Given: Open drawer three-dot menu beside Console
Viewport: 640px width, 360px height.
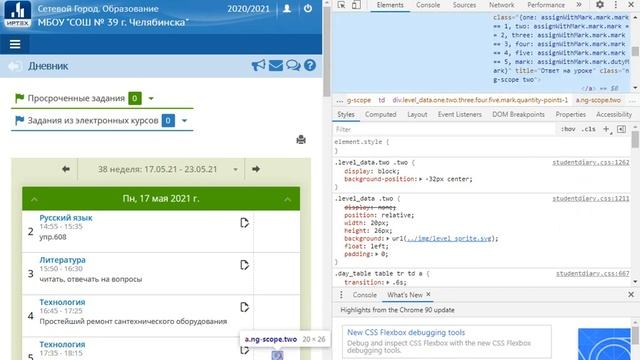Looking at the screenshot, I should [341, 295].
